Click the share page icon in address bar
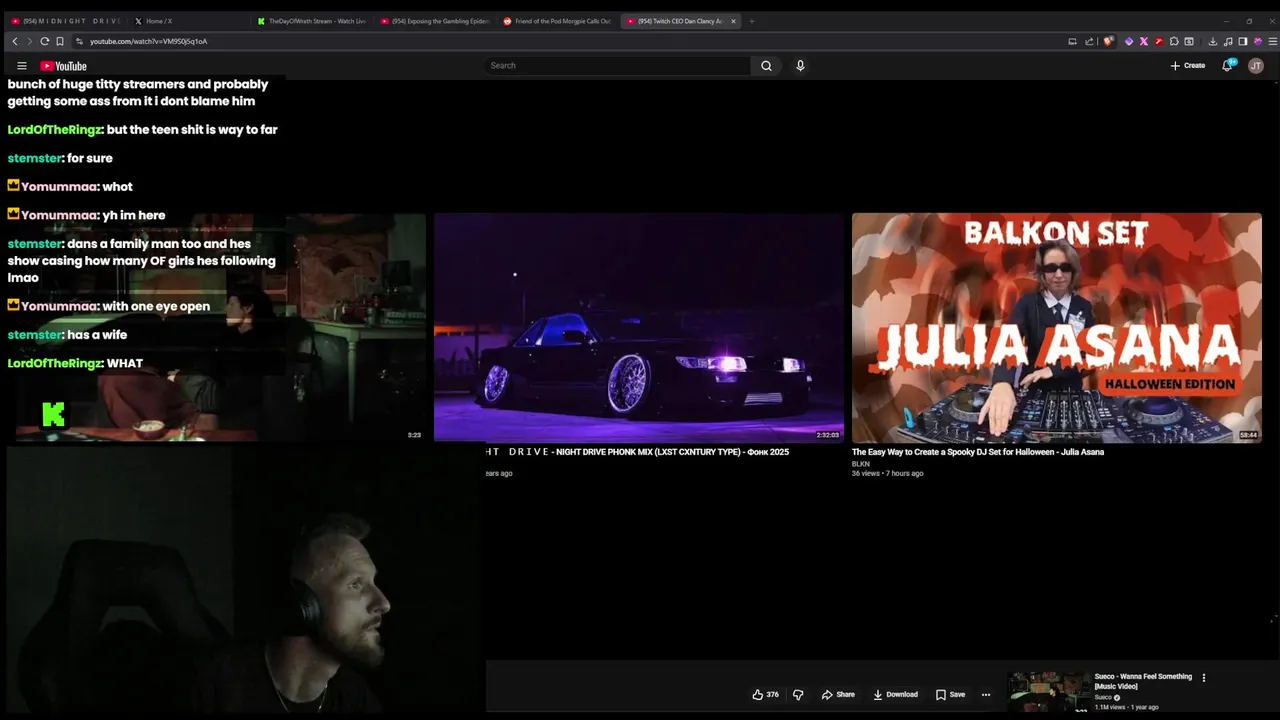The height and width of the screenshot is (720, 1280). [x=1089, y=41]
